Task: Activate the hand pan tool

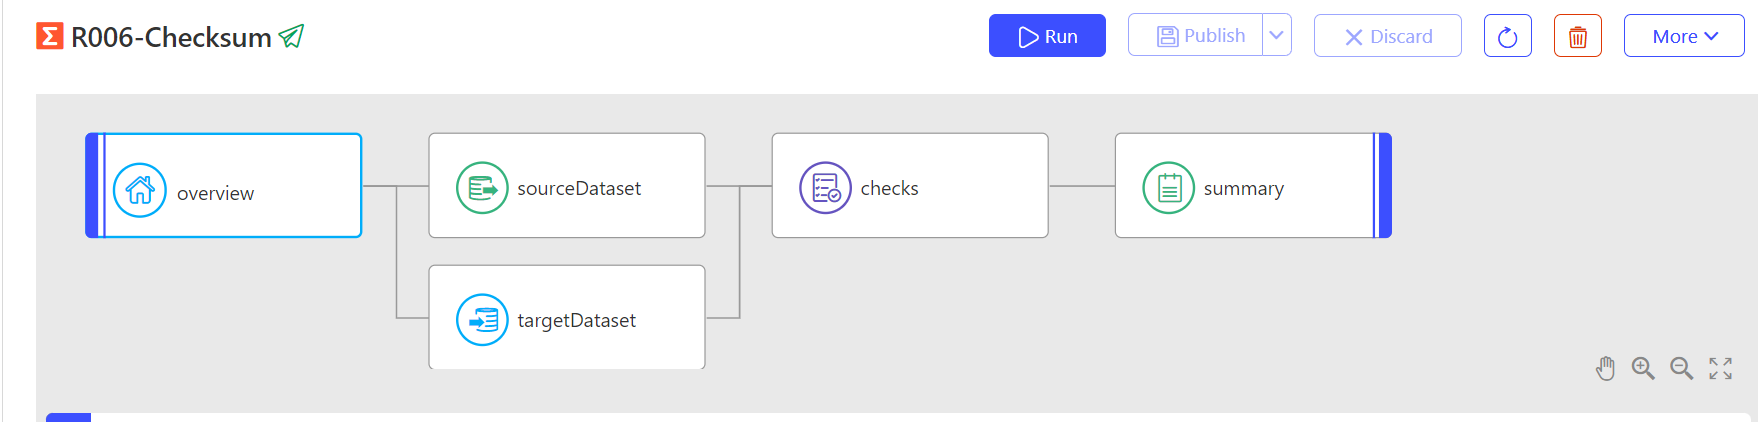Action: (x=1605, y=368)
